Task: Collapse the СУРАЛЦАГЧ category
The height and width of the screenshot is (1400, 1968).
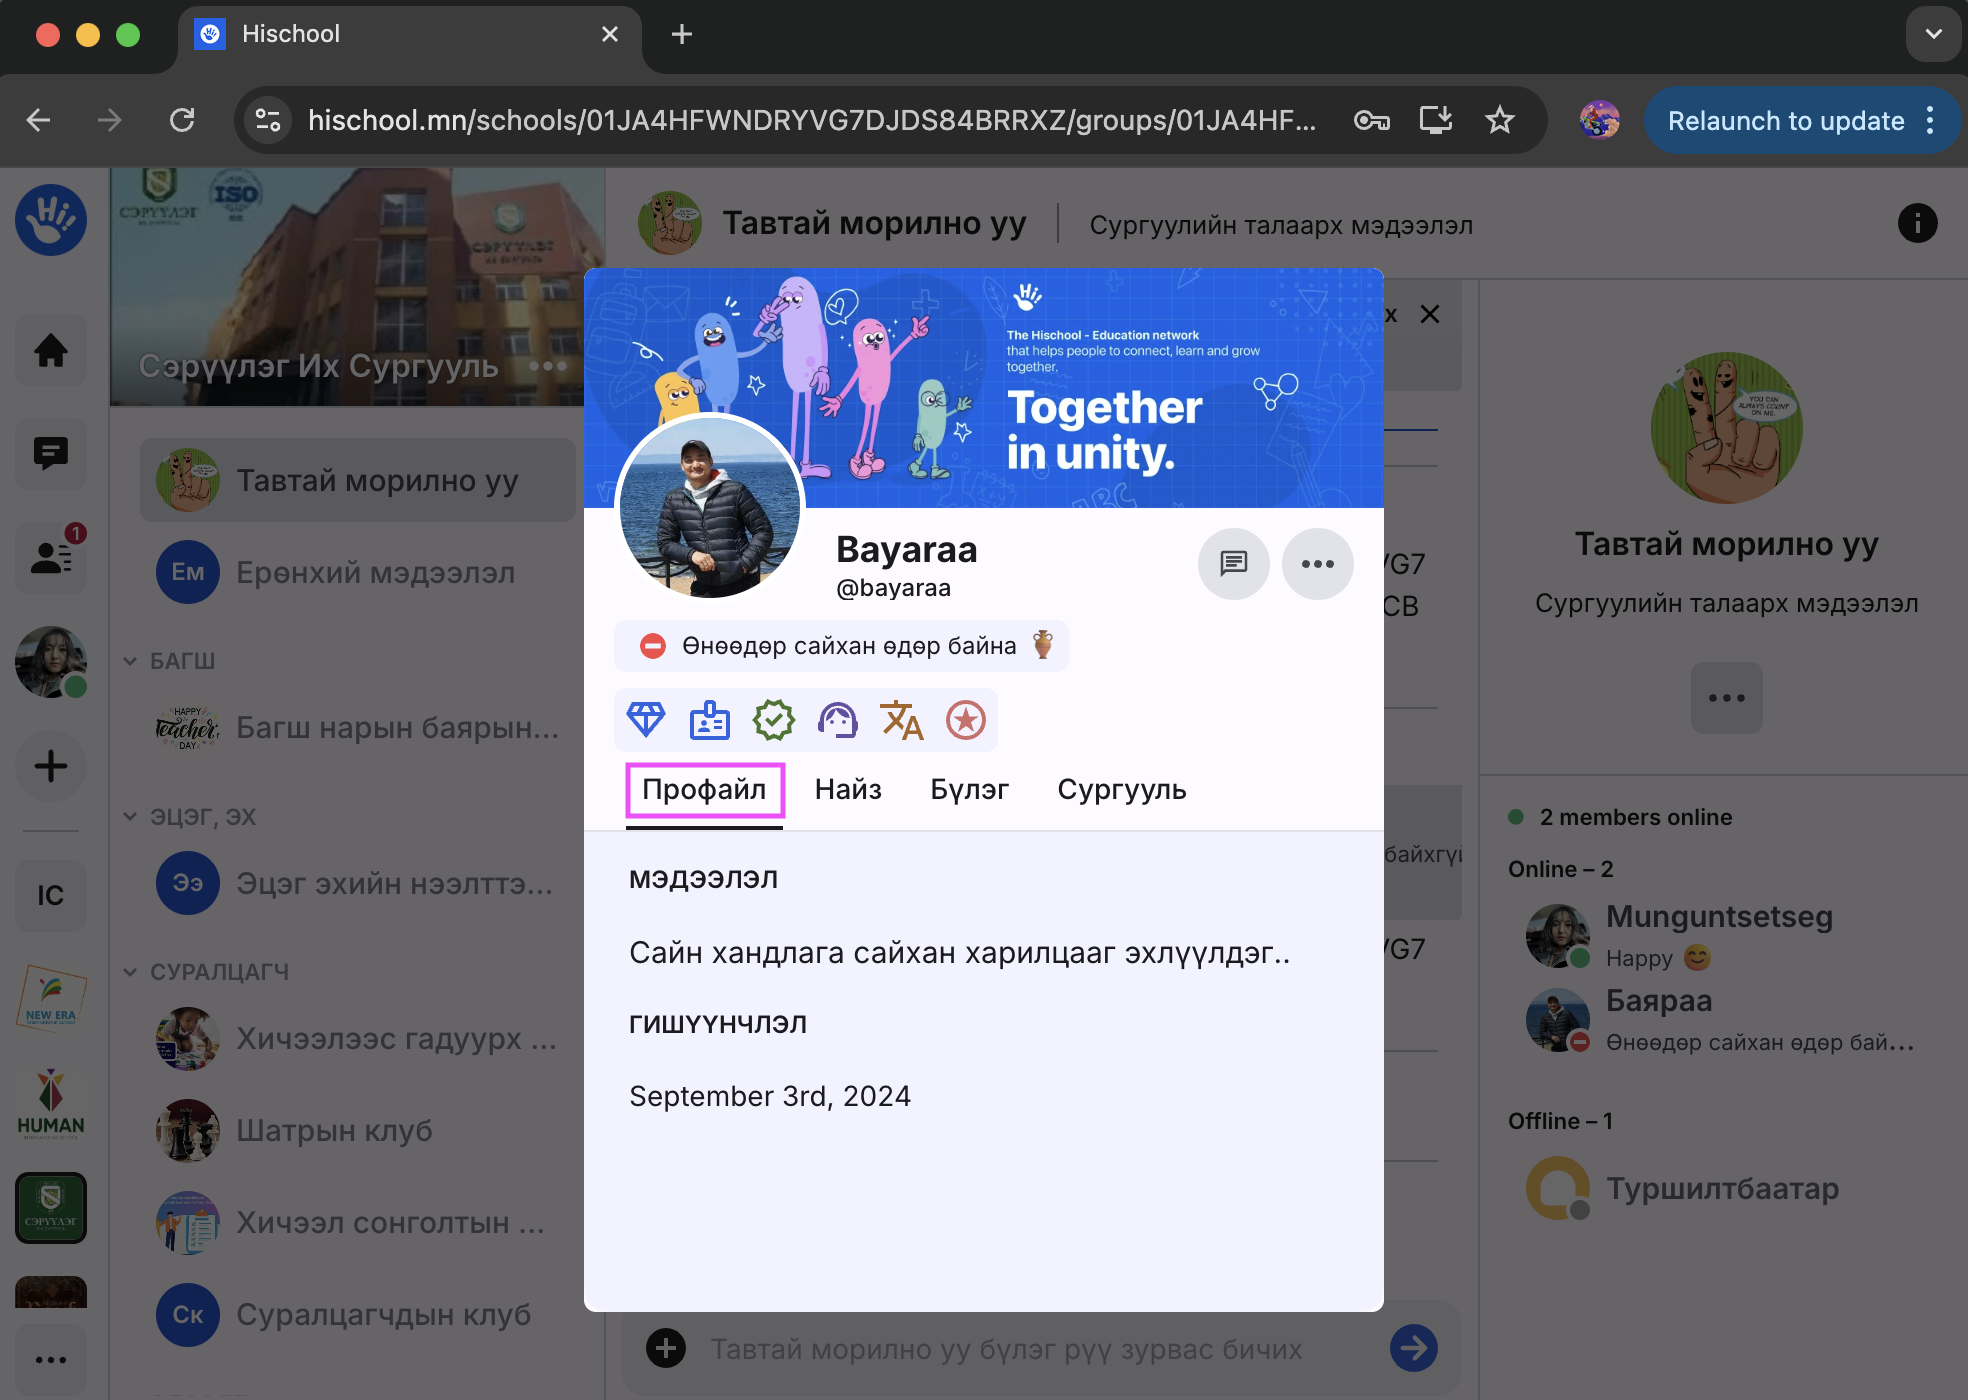Action: (130, 972)
